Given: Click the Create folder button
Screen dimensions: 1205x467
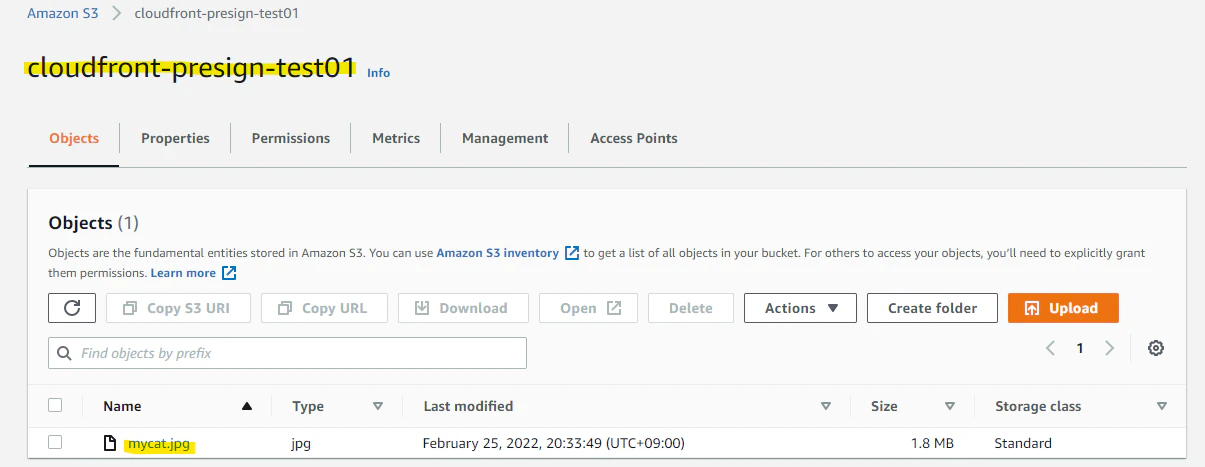Looking at the screenshot, I should [x=932, y=308].
